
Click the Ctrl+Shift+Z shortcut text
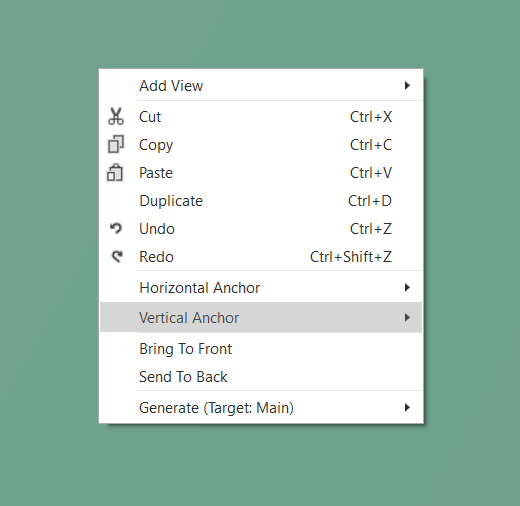pos(351,257)
